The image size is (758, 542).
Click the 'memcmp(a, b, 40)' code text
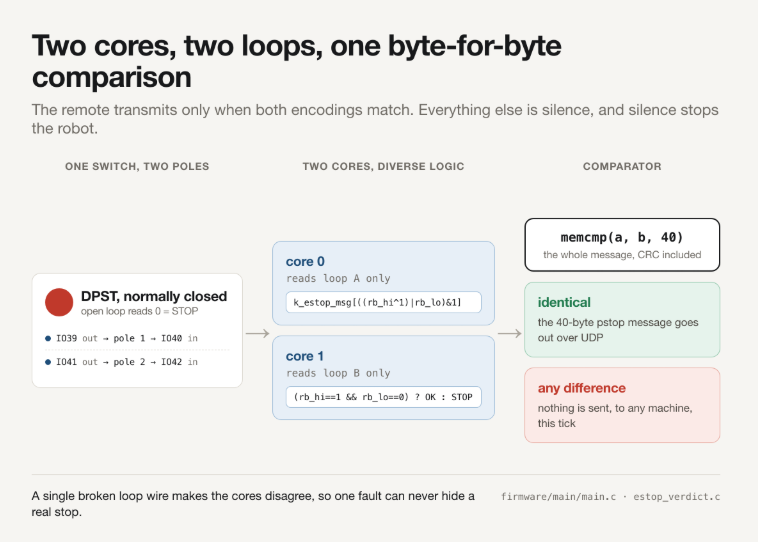(622, 237)
